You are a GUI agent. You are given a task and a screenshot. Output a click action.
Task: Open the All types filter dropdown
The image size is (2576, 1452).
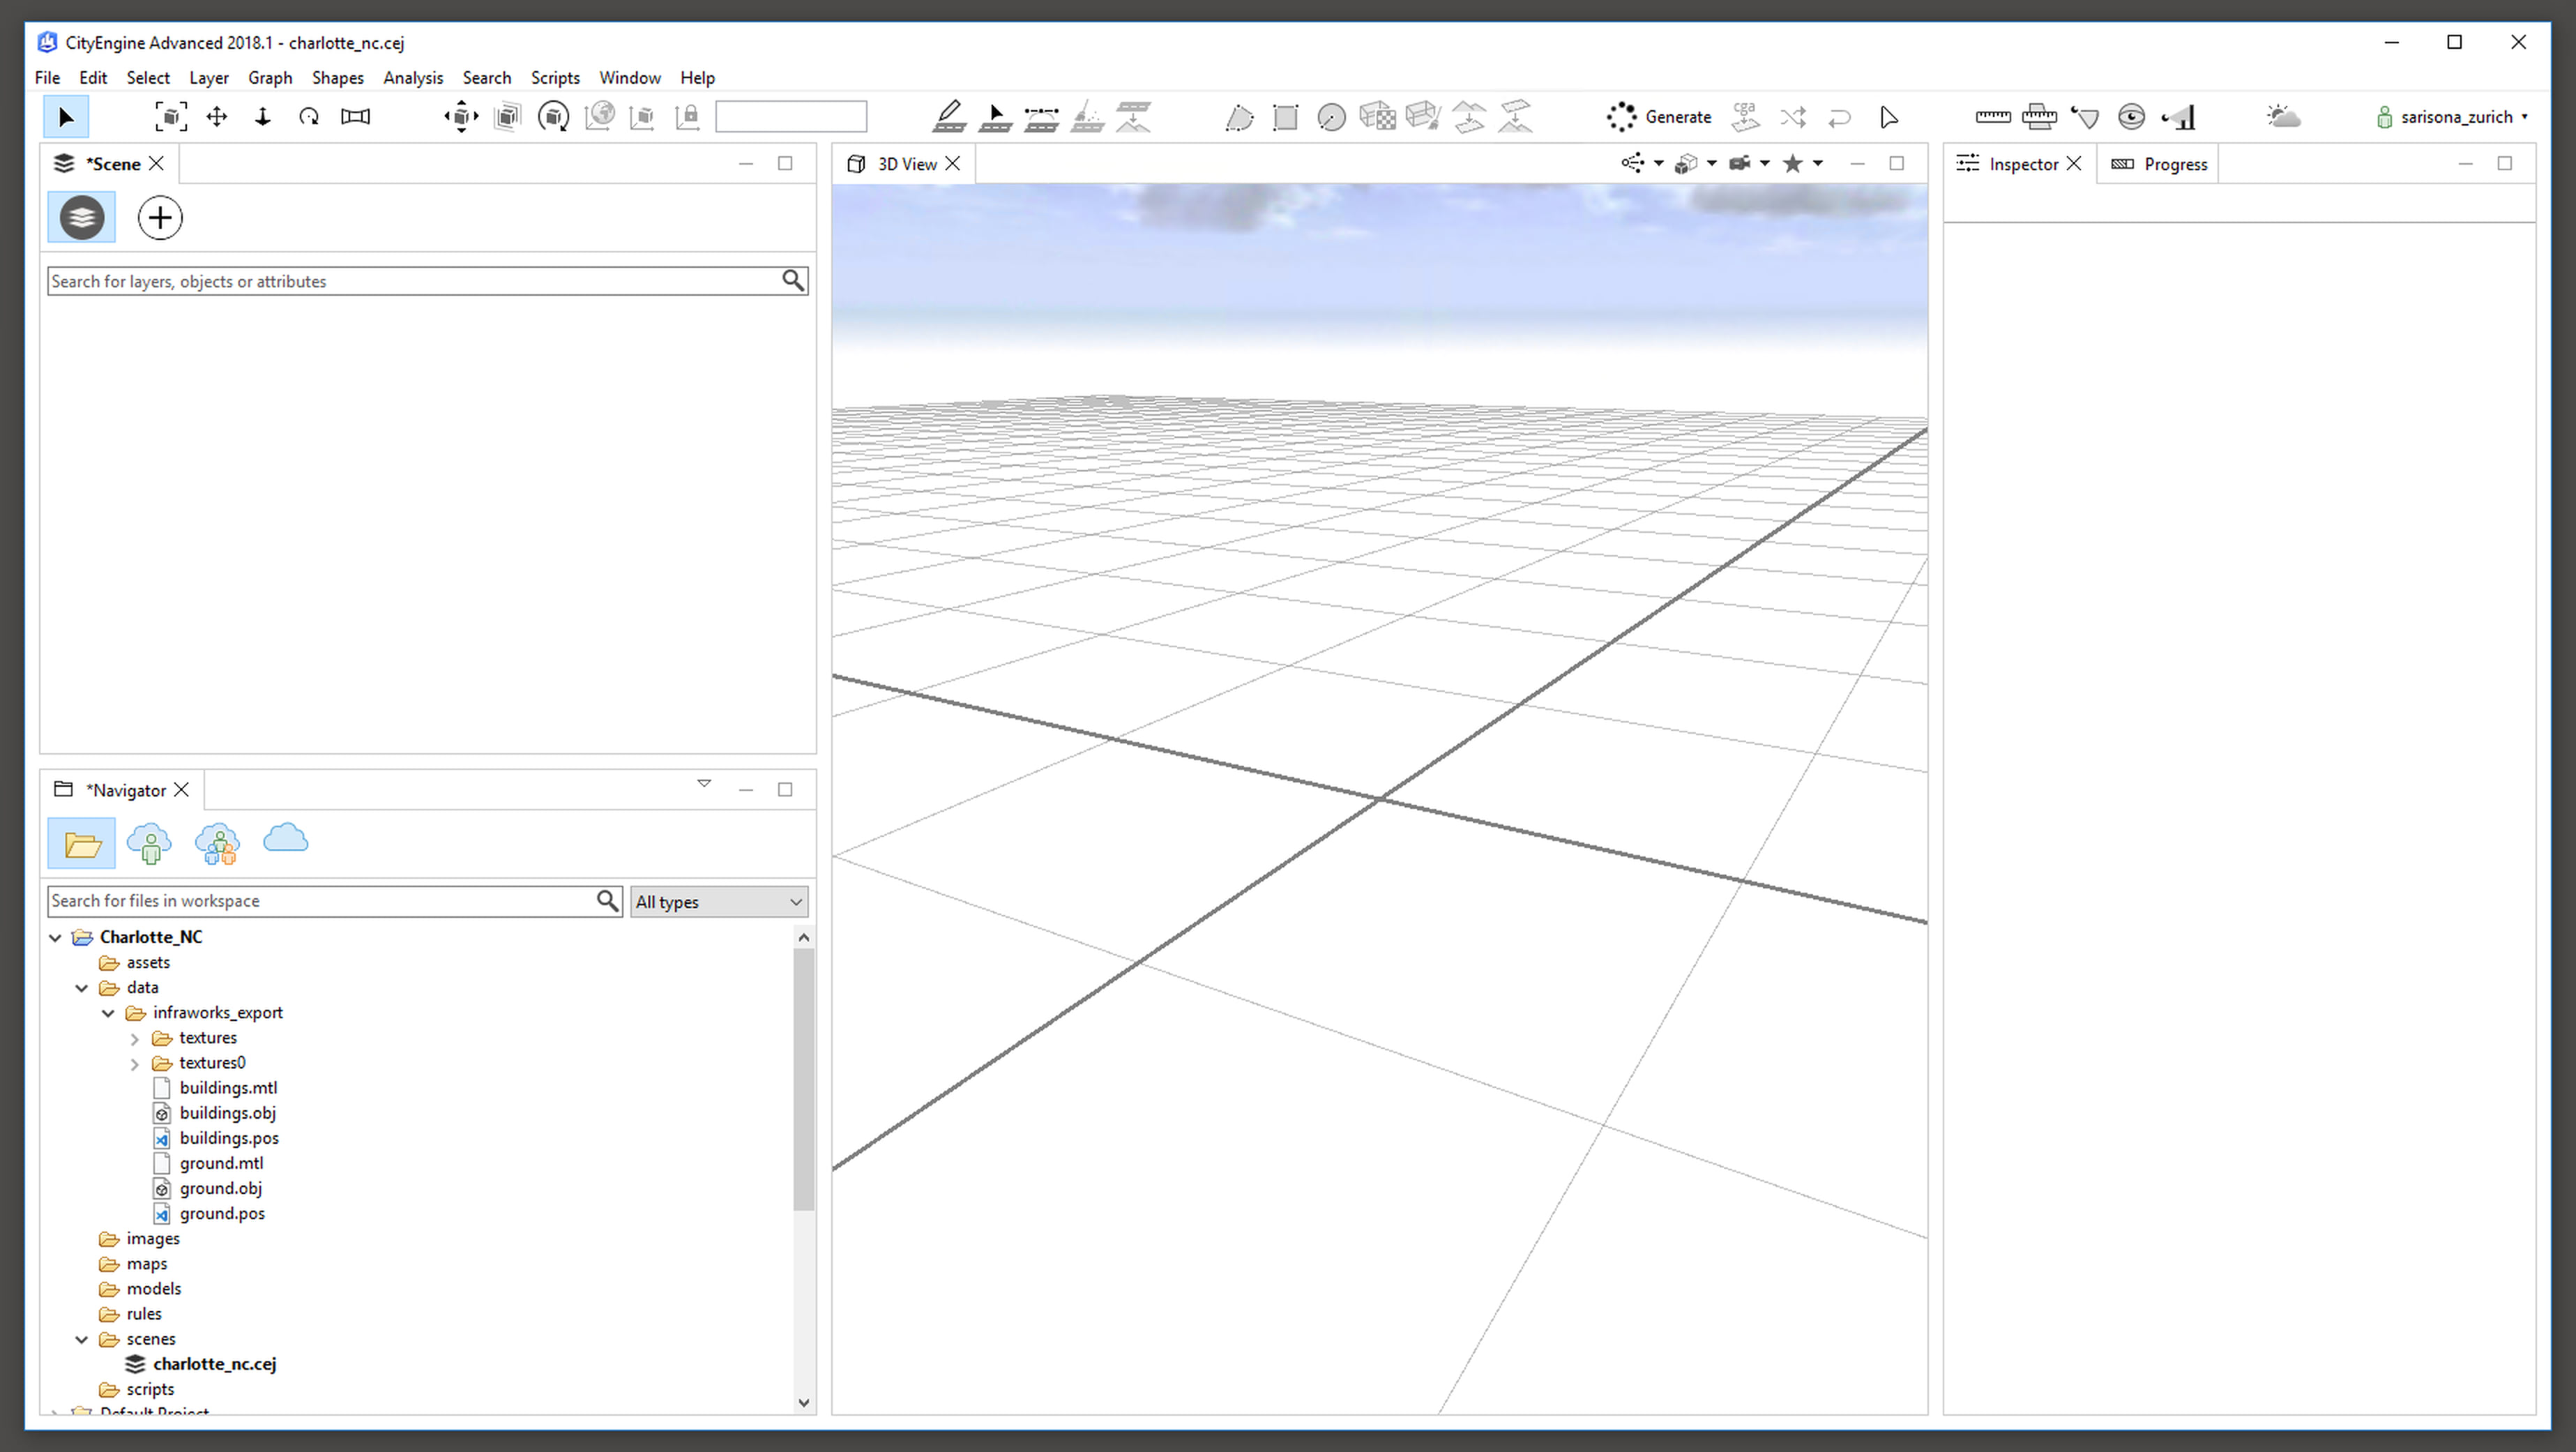pyautogui.click(x=718, y=902)
